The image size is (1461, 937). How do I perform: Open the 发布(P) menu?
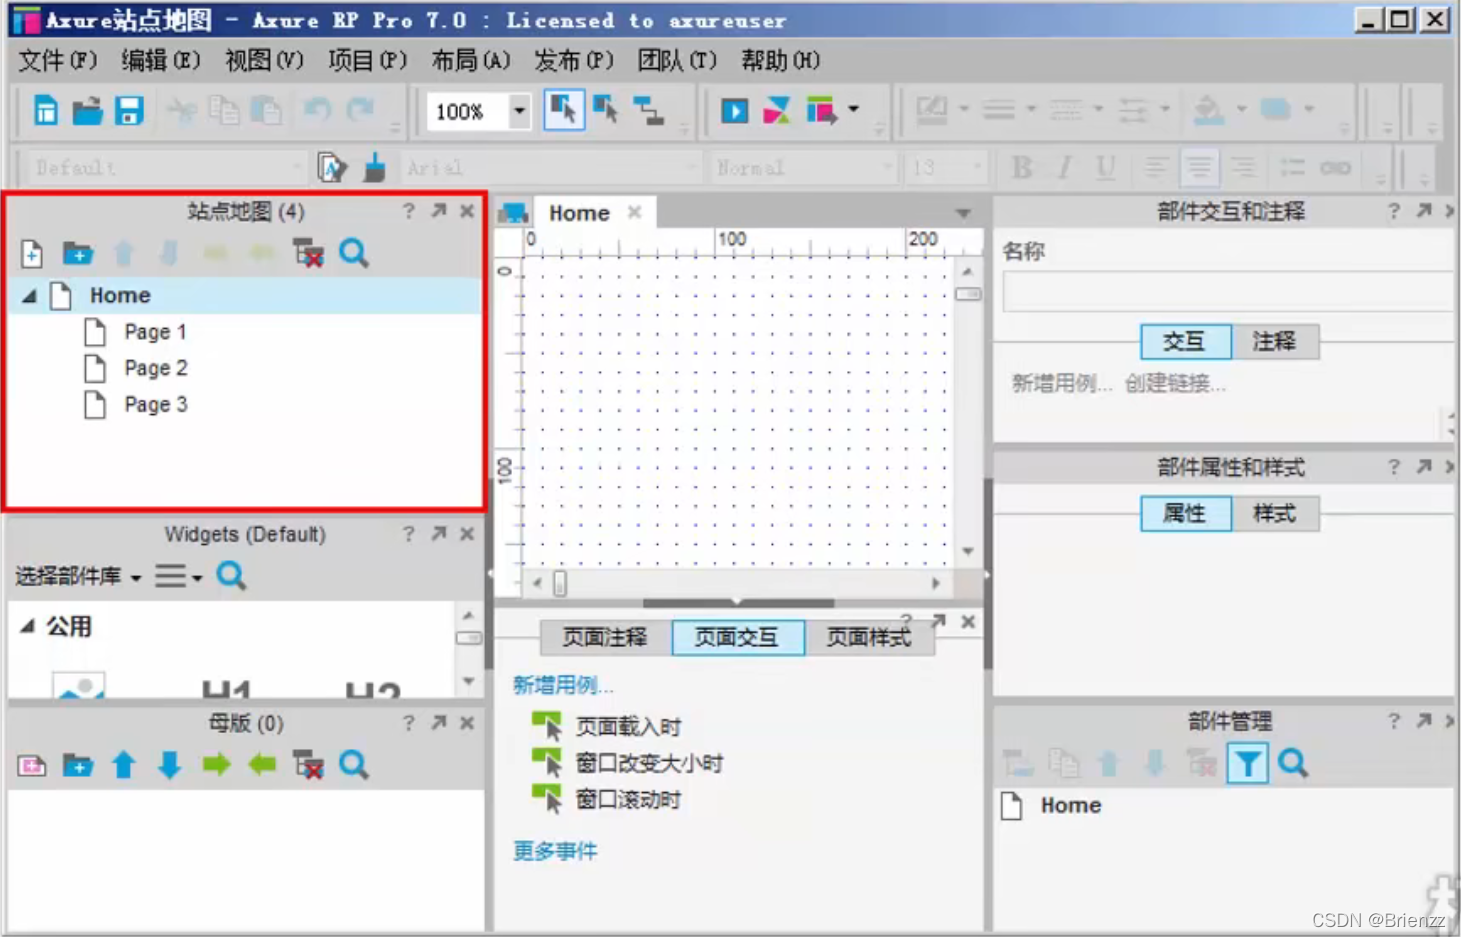point(573,60)
